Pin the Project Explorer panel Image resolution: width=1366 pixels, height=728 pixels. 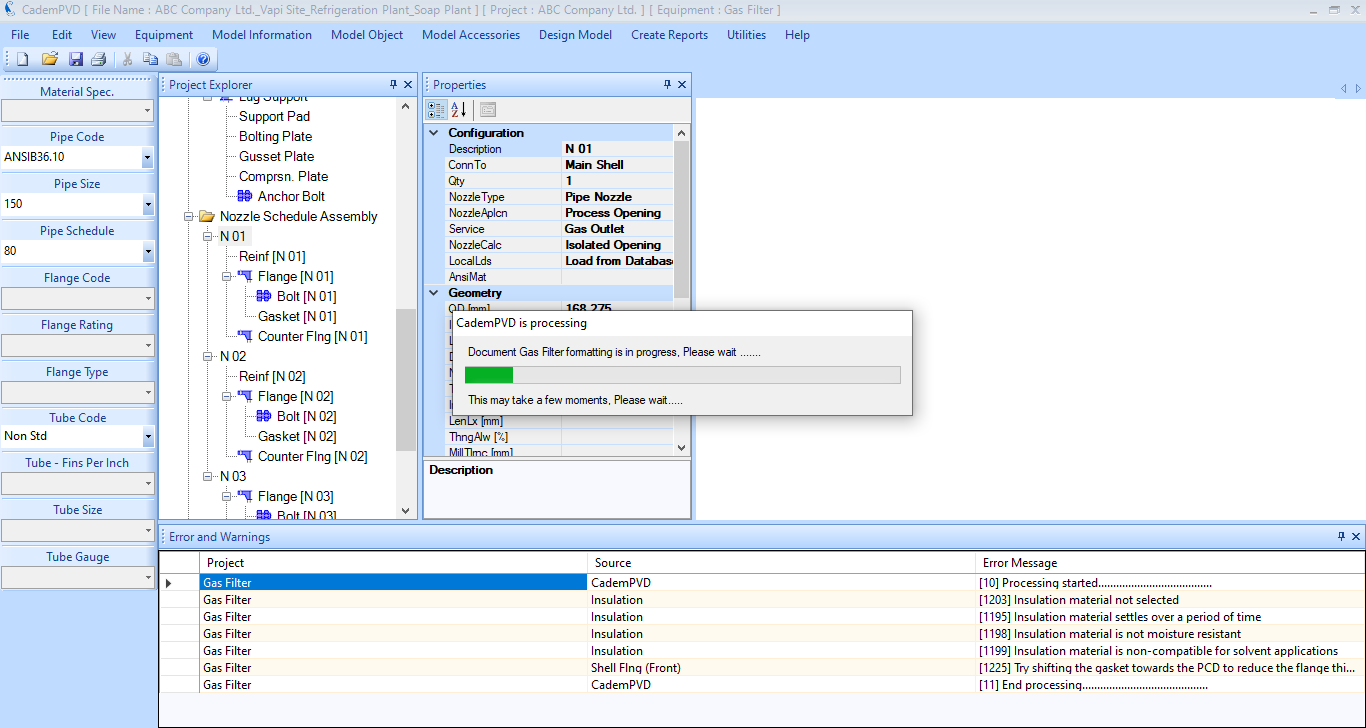pyautogui.click(x=393, y=85)
